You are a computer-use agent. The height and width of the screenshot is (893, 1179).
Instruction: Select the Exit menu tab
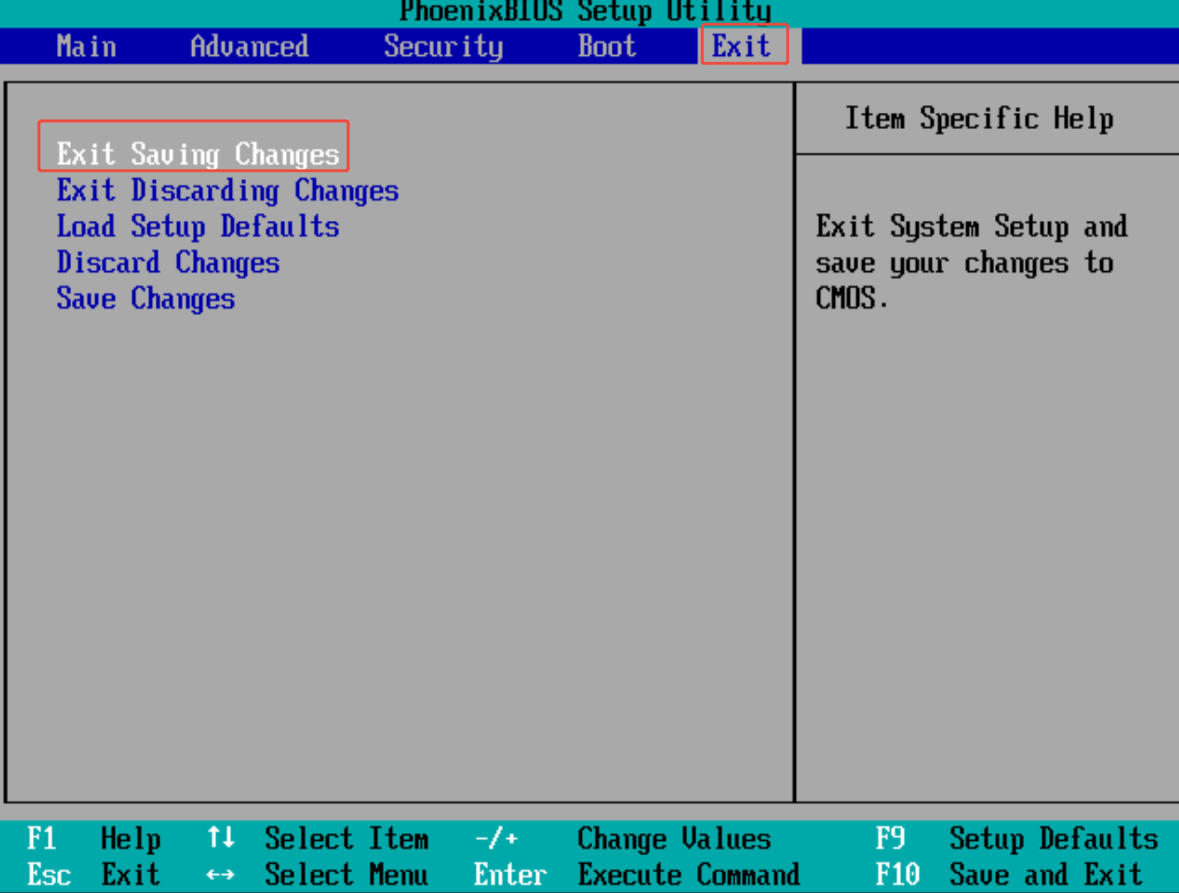pos(741,47)
